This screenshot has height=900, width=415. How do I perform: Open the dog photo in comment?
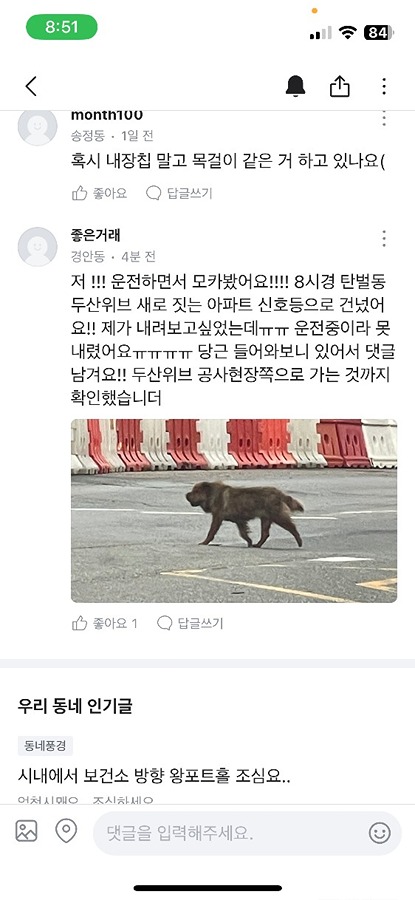pyautogui.click(x=234, y=511)
